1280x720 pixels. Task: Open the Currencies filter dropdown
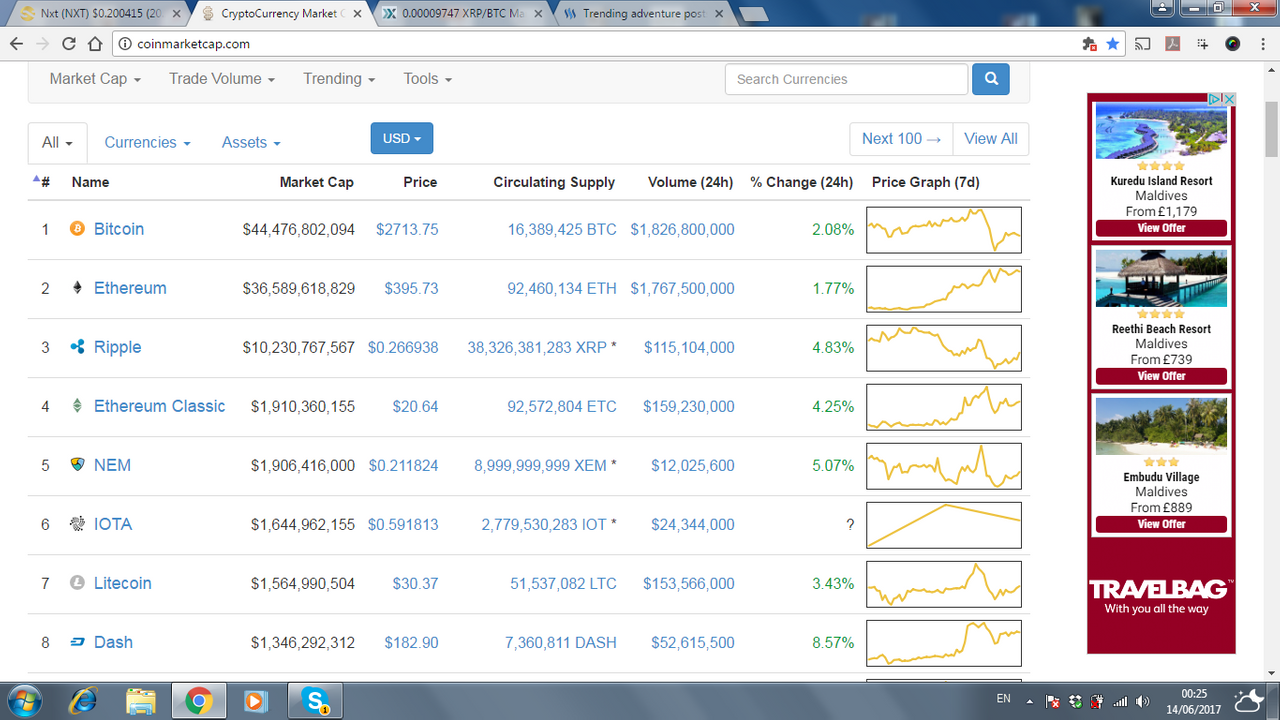click(147, 143)
